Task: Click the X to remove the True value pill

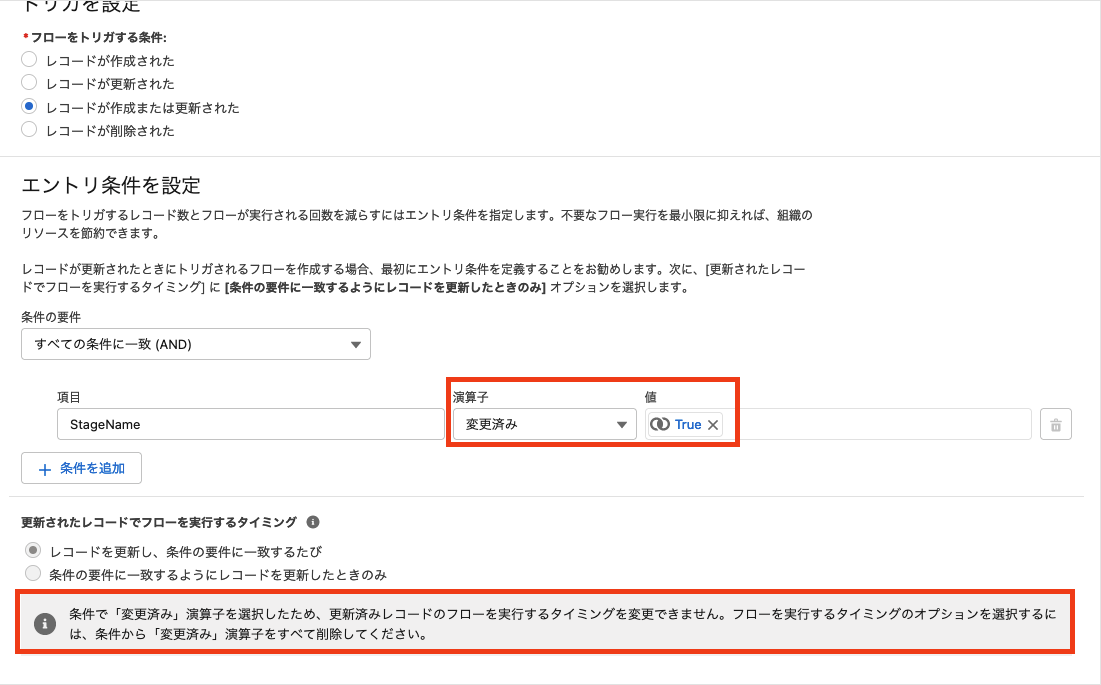Action: point(713,424)
